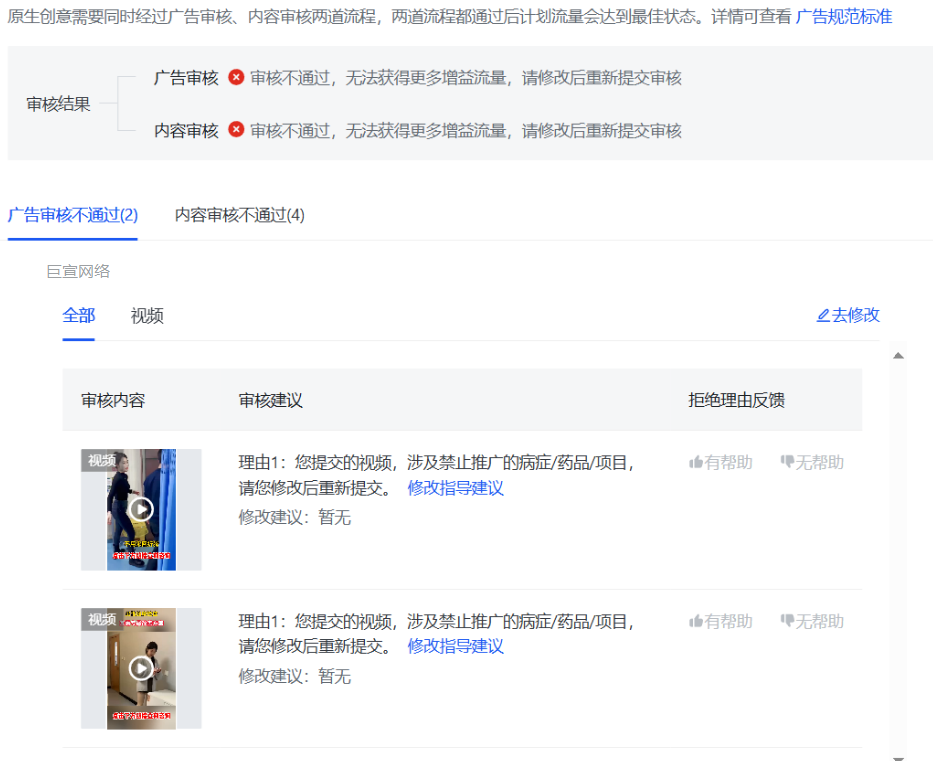Screen dimensions: 933x761
Task: Mark first review reason as helpful
Action: pos(720,463)
